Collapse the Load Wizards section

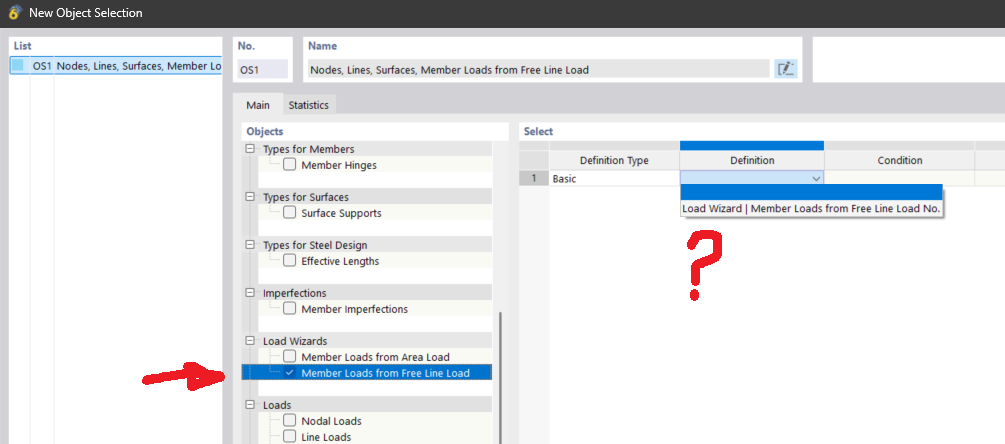point(251,341)
